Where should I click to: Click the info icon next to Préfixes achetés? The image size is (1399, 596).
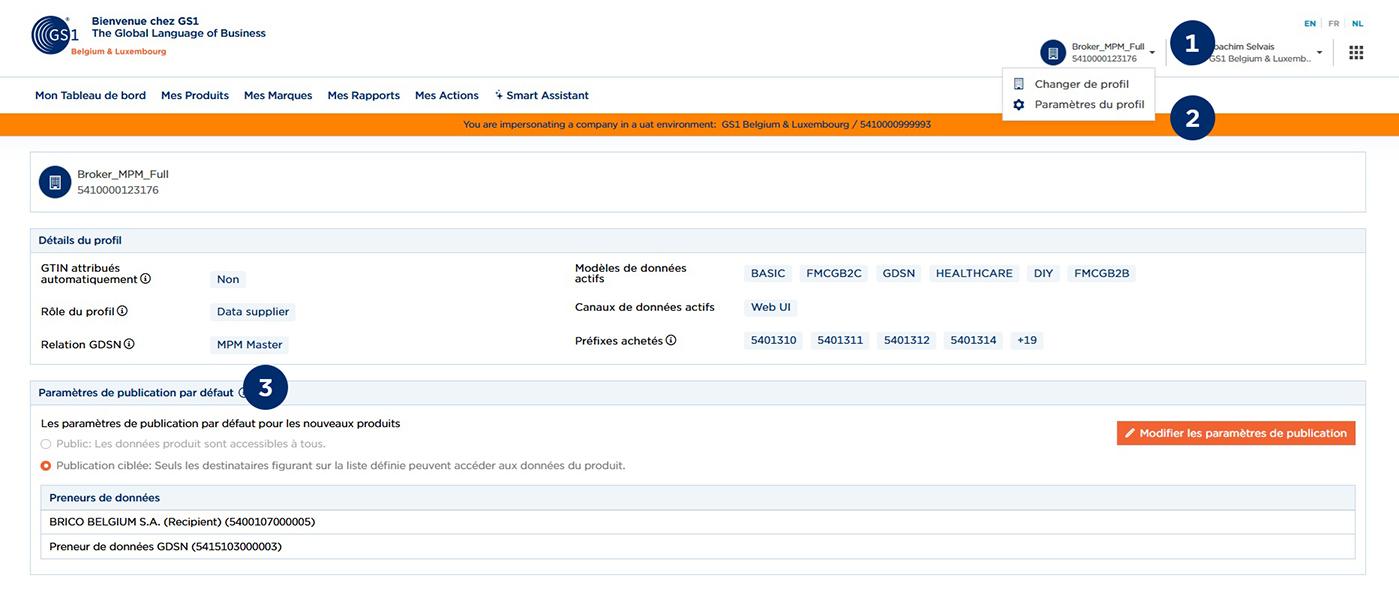pos(671,340)
